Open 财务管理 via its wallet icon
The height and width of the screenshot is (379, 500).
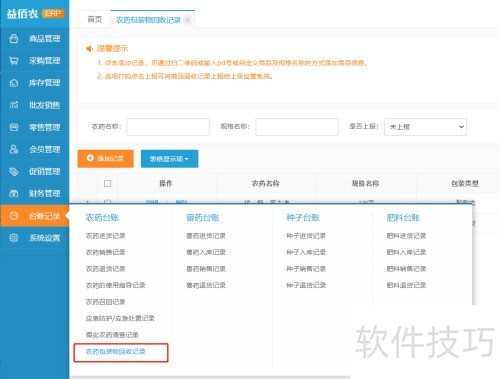click(14, 193)
